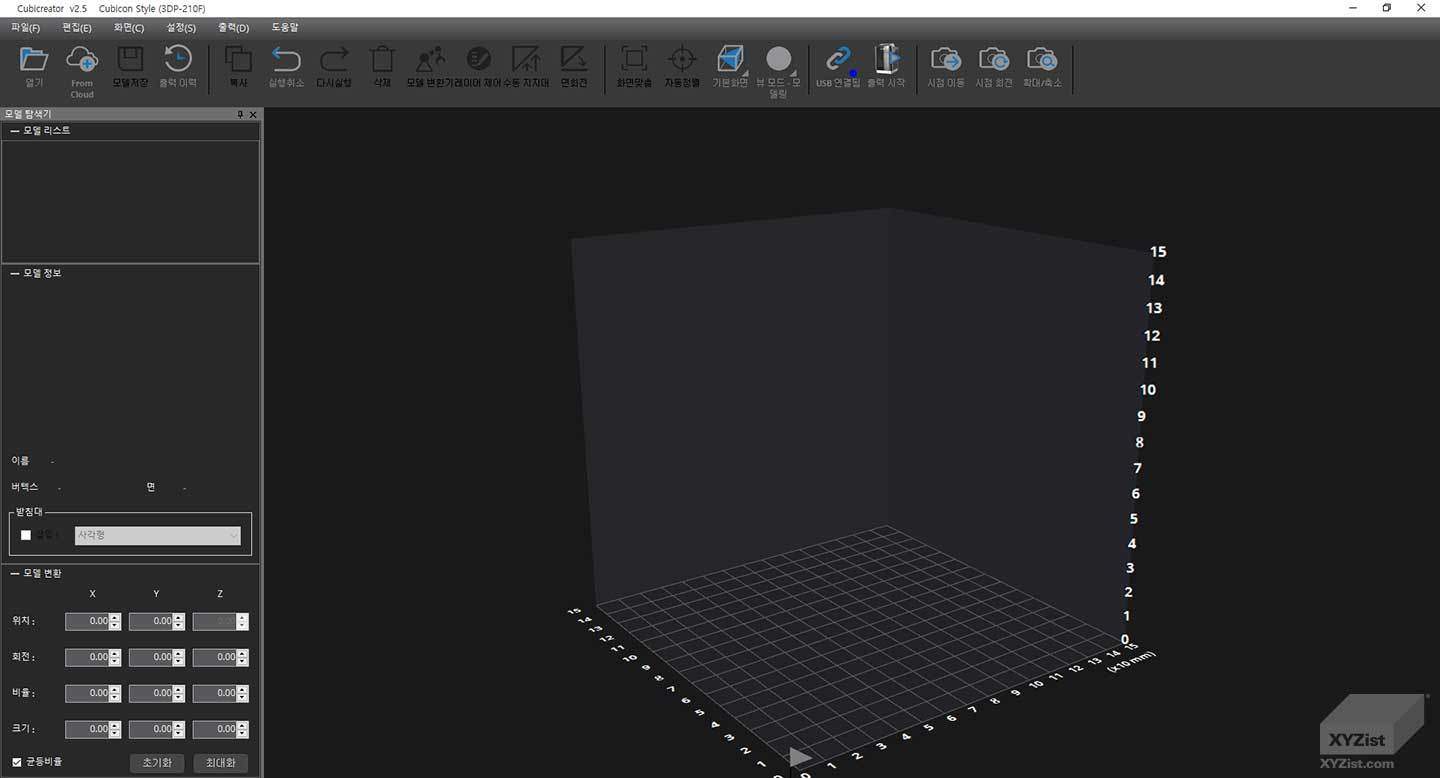The height and width of the screenshot is (778, 1440).
Task: Click the 최대화 maximize-size button
Action: (220, 763)
